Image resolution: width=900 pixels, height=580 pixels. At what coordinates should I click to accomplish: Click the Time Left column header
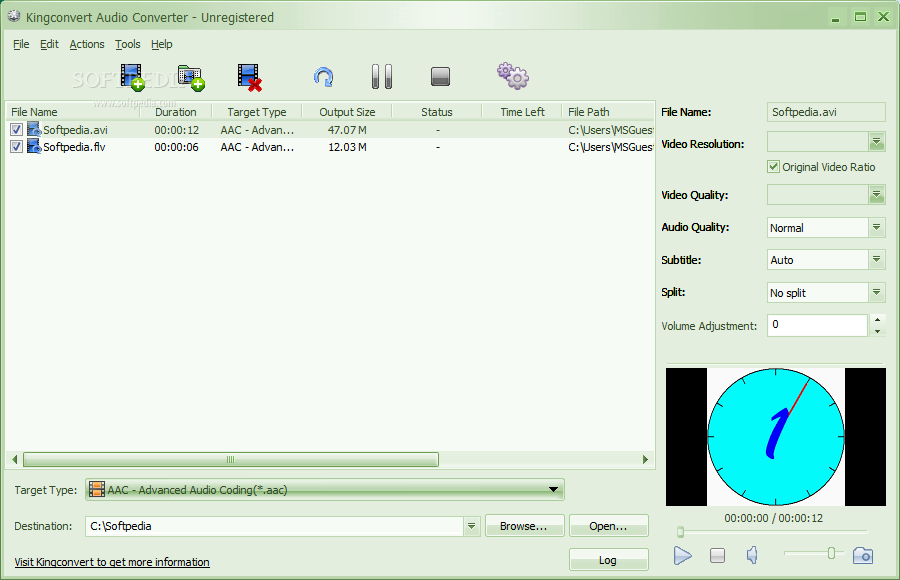(x=522, y=112)
